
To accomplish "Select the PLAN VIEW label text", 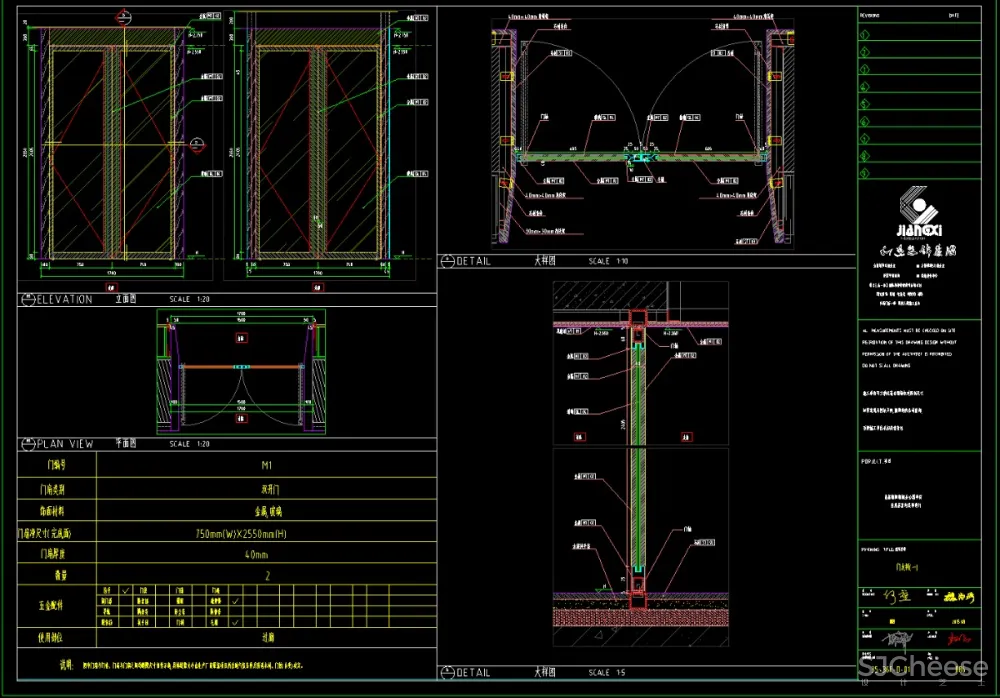I will (66, 443).
